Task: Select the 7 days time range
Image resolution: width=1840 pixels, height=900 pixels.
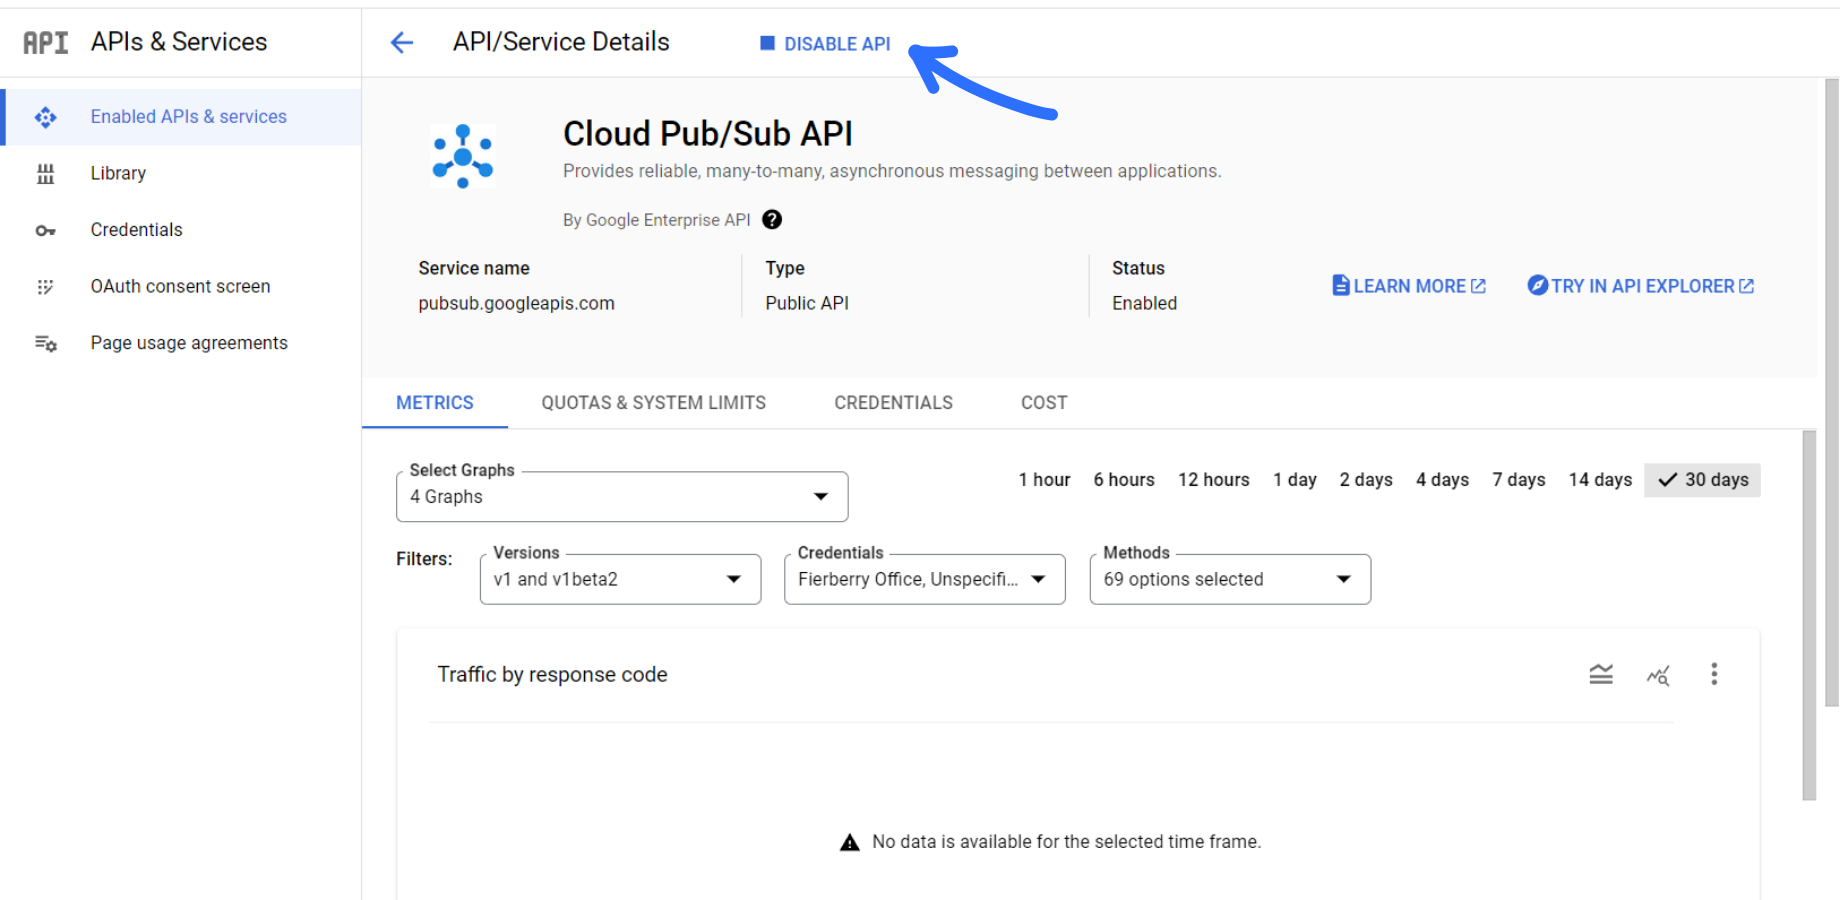Action: (x=1519, y=480)
